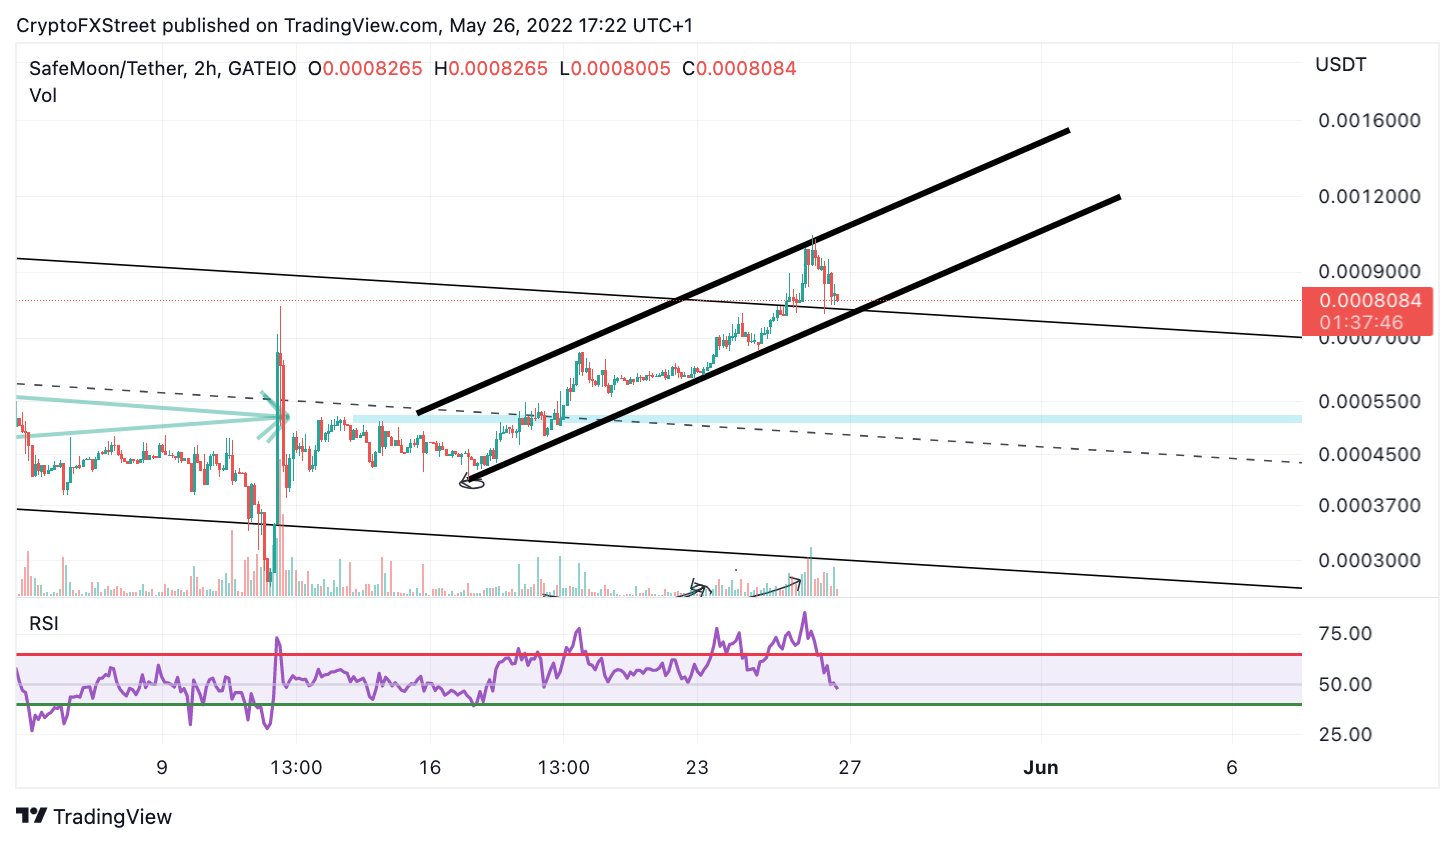The image size is (1455, 844).
Task: Click the 23 date label on time axis
Action: coord(697,768)
